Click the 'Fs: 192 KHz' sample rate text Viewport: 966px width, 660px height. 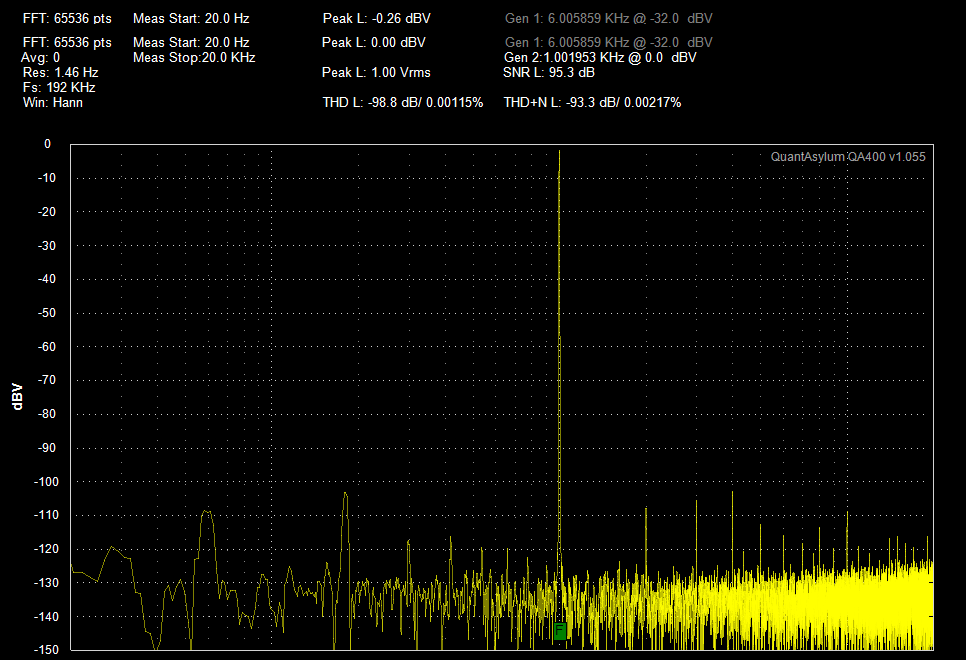[x=59, y=88]
